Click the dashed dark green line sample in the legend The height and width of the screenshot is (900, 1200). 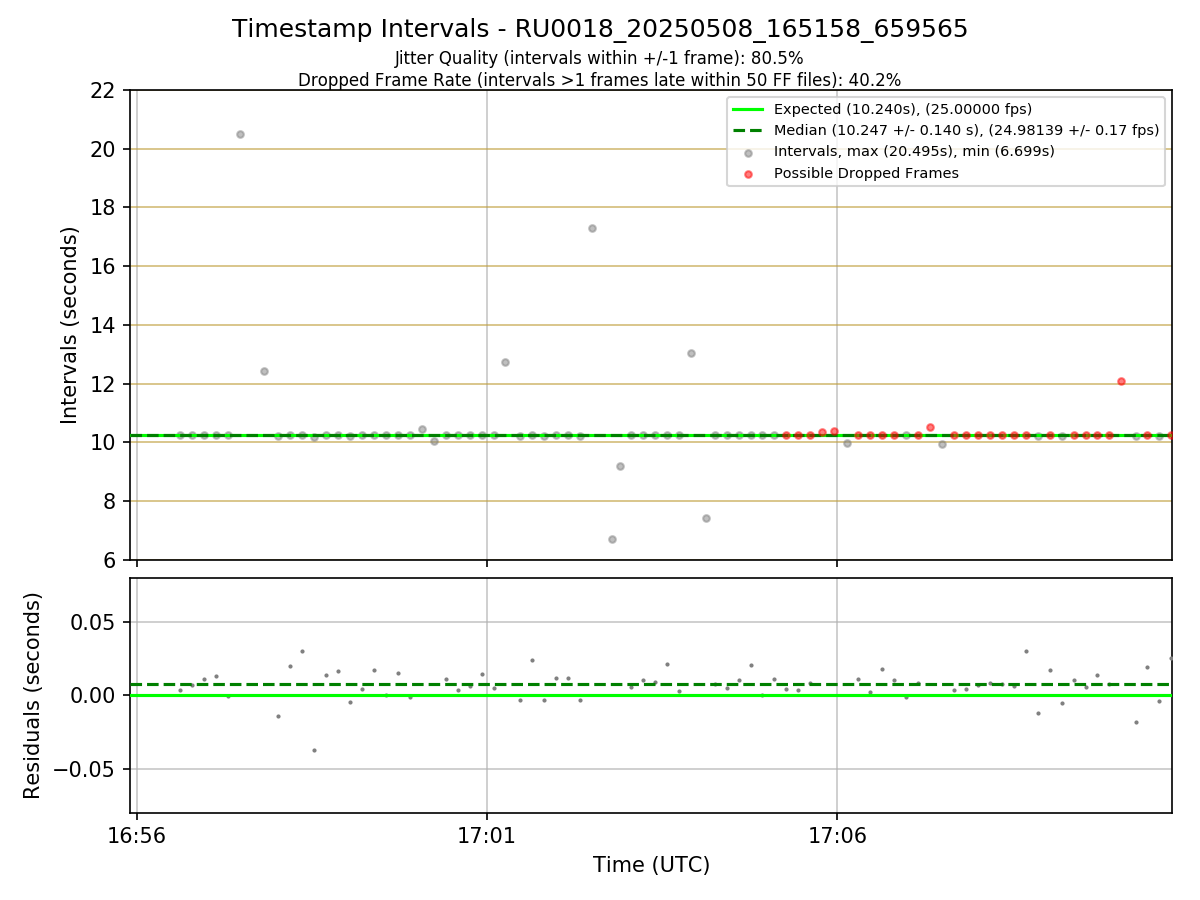pyautogui.click(x=748, y=130)
